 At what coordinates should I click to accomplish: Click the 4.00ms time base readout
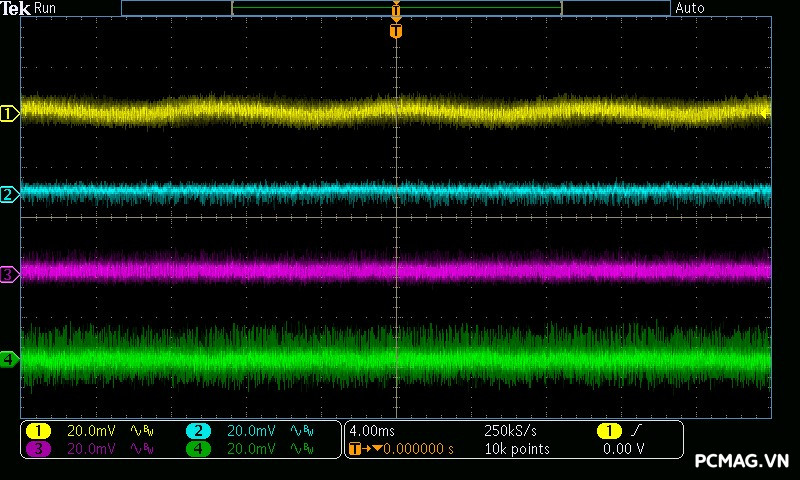pyautogui.click(x=369, y=431)
